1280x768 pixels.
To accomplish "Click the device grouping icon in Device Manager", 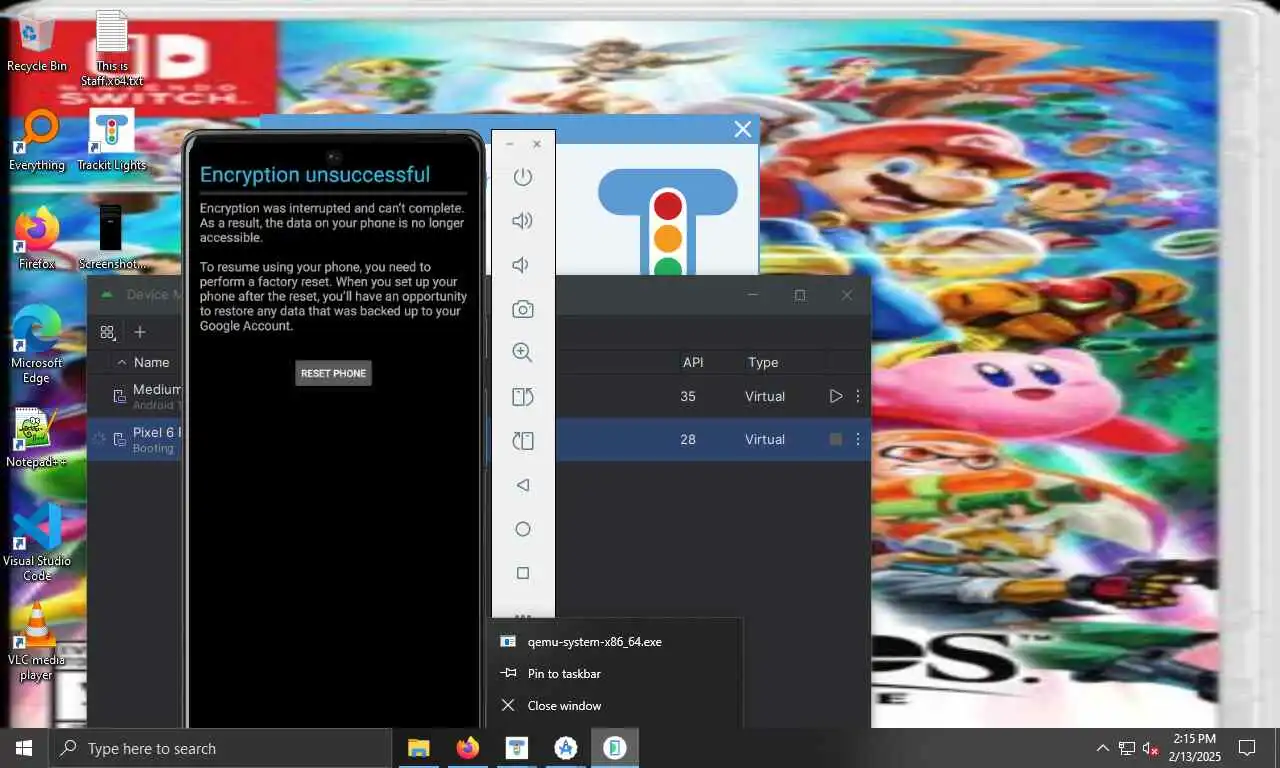I will (x=108, y=332).
